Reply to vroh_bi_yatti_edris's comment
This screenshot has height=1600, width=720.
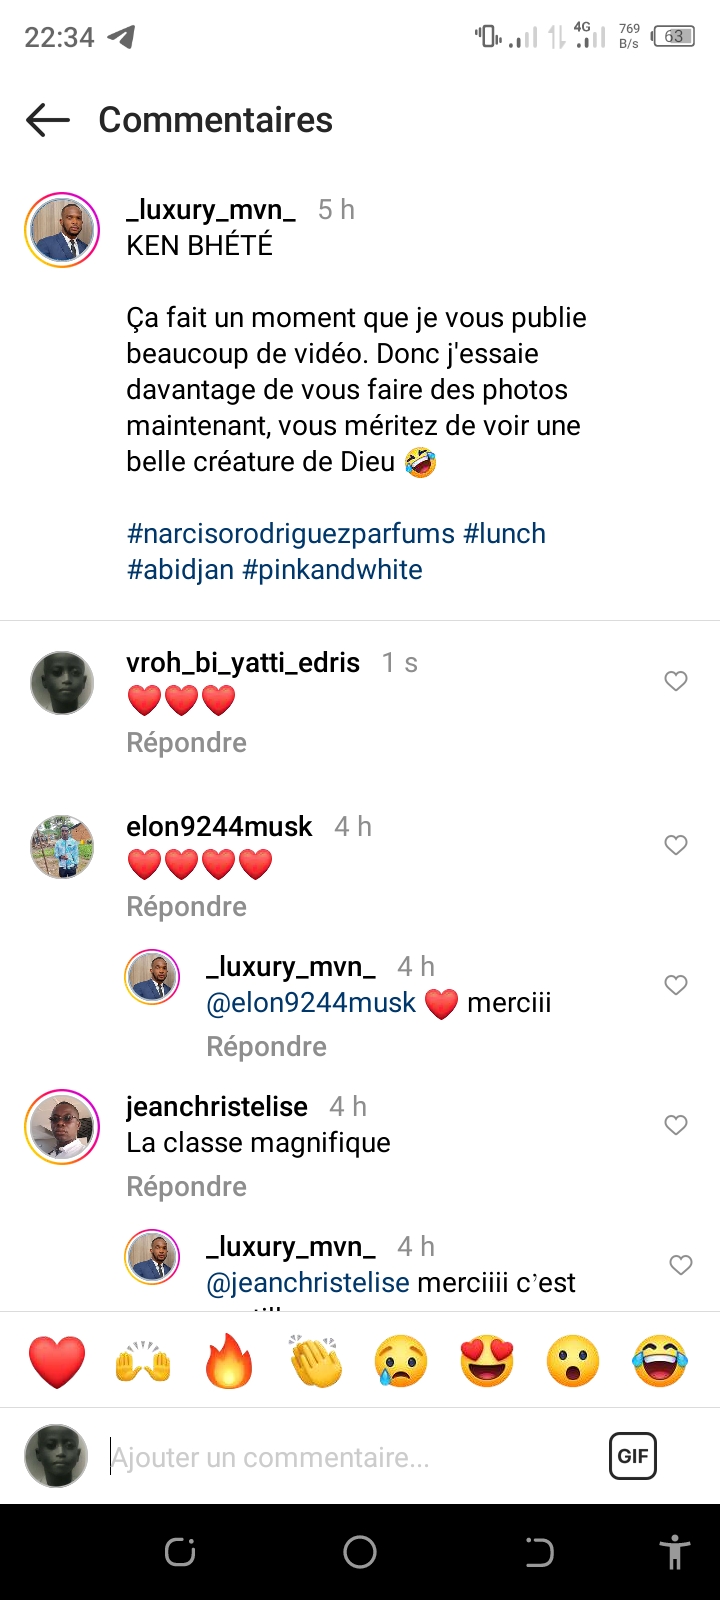tap(186, 743)
